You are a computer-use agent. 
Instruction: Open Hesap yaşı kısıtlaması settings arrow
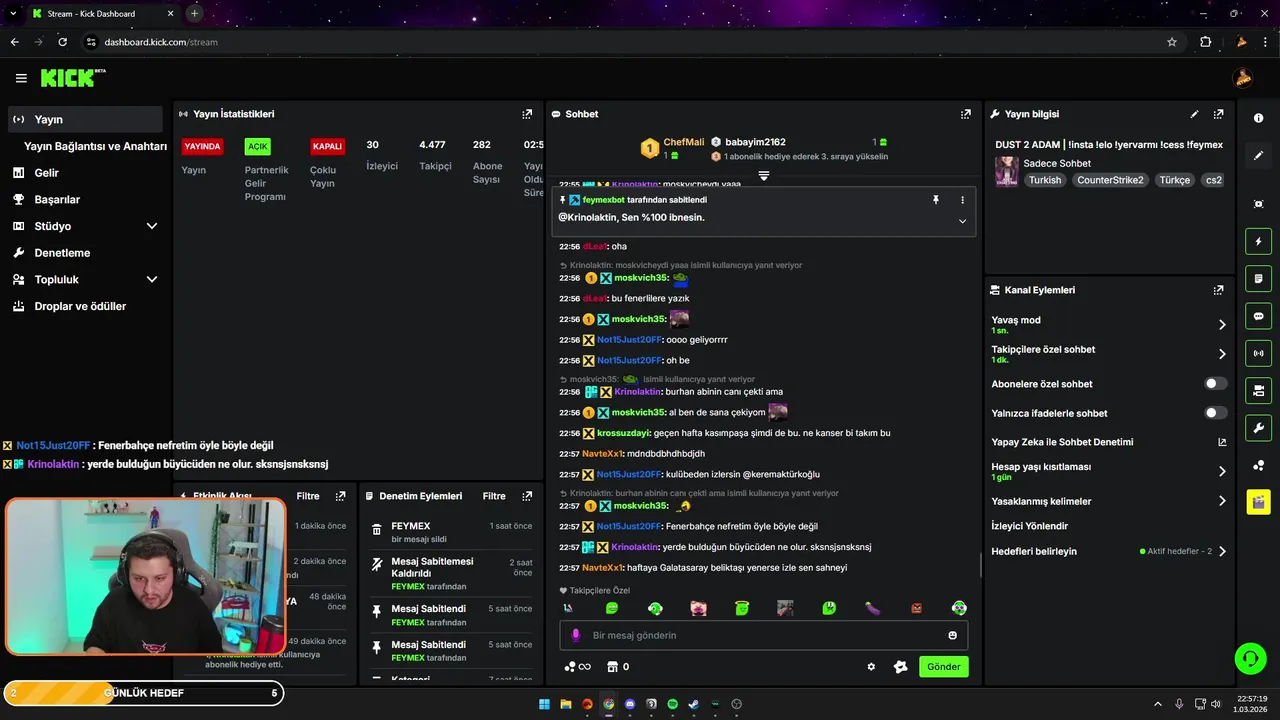point(1221,471)
